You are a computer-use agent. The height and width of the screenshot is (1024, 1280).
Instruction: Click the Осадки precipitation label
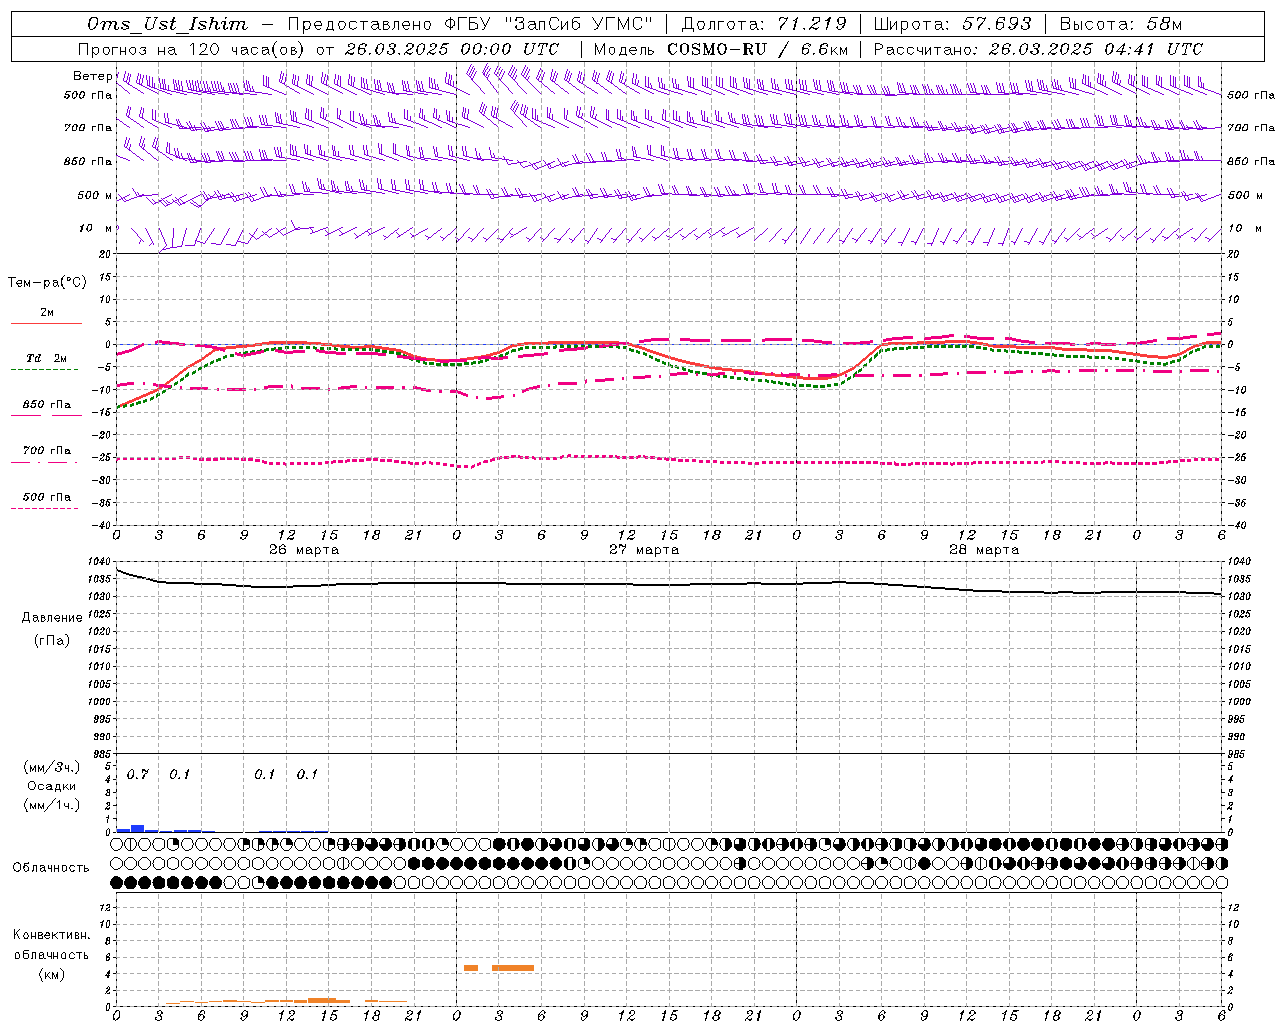coord(52,786)
